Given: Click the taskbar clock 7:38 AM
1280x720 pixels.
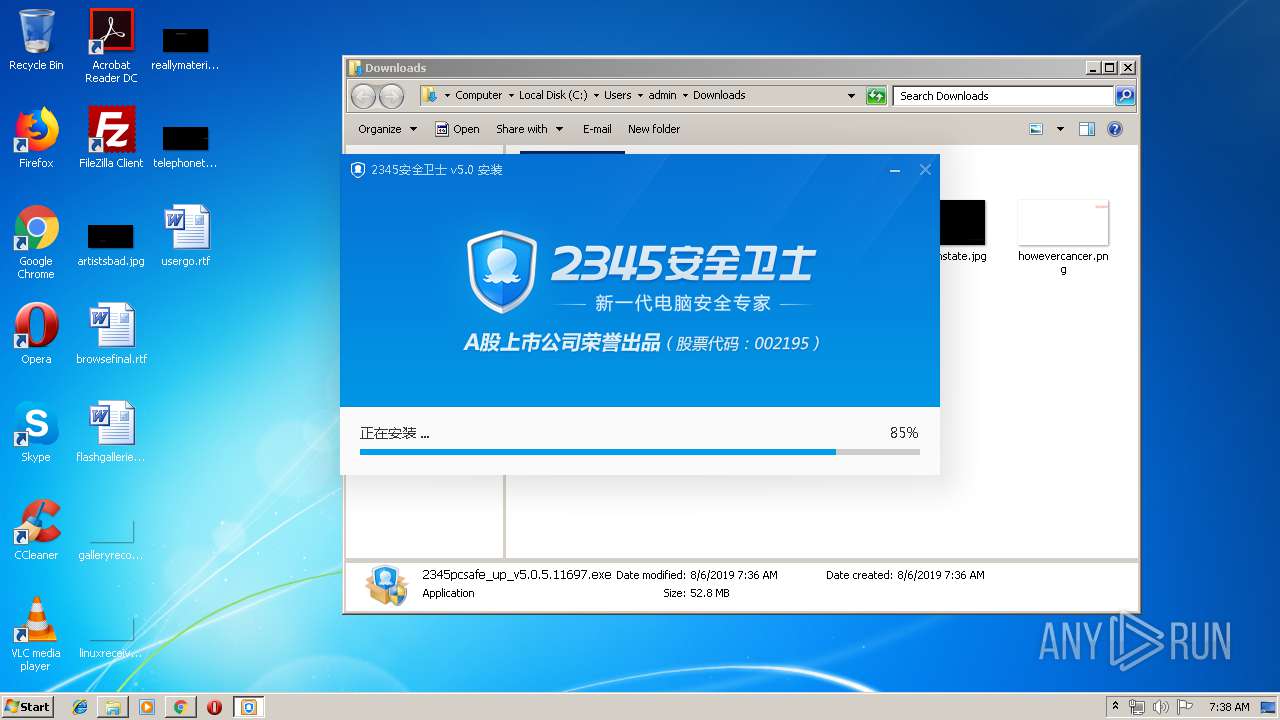Looking at the screenshot, I should tap(1229, 707).
